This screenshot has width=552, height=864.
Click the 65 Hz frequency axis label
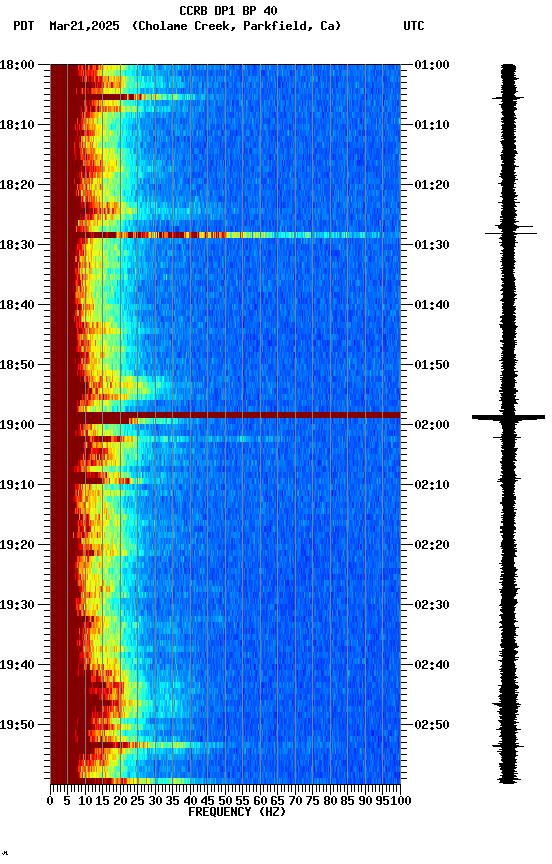coord(278,801)
